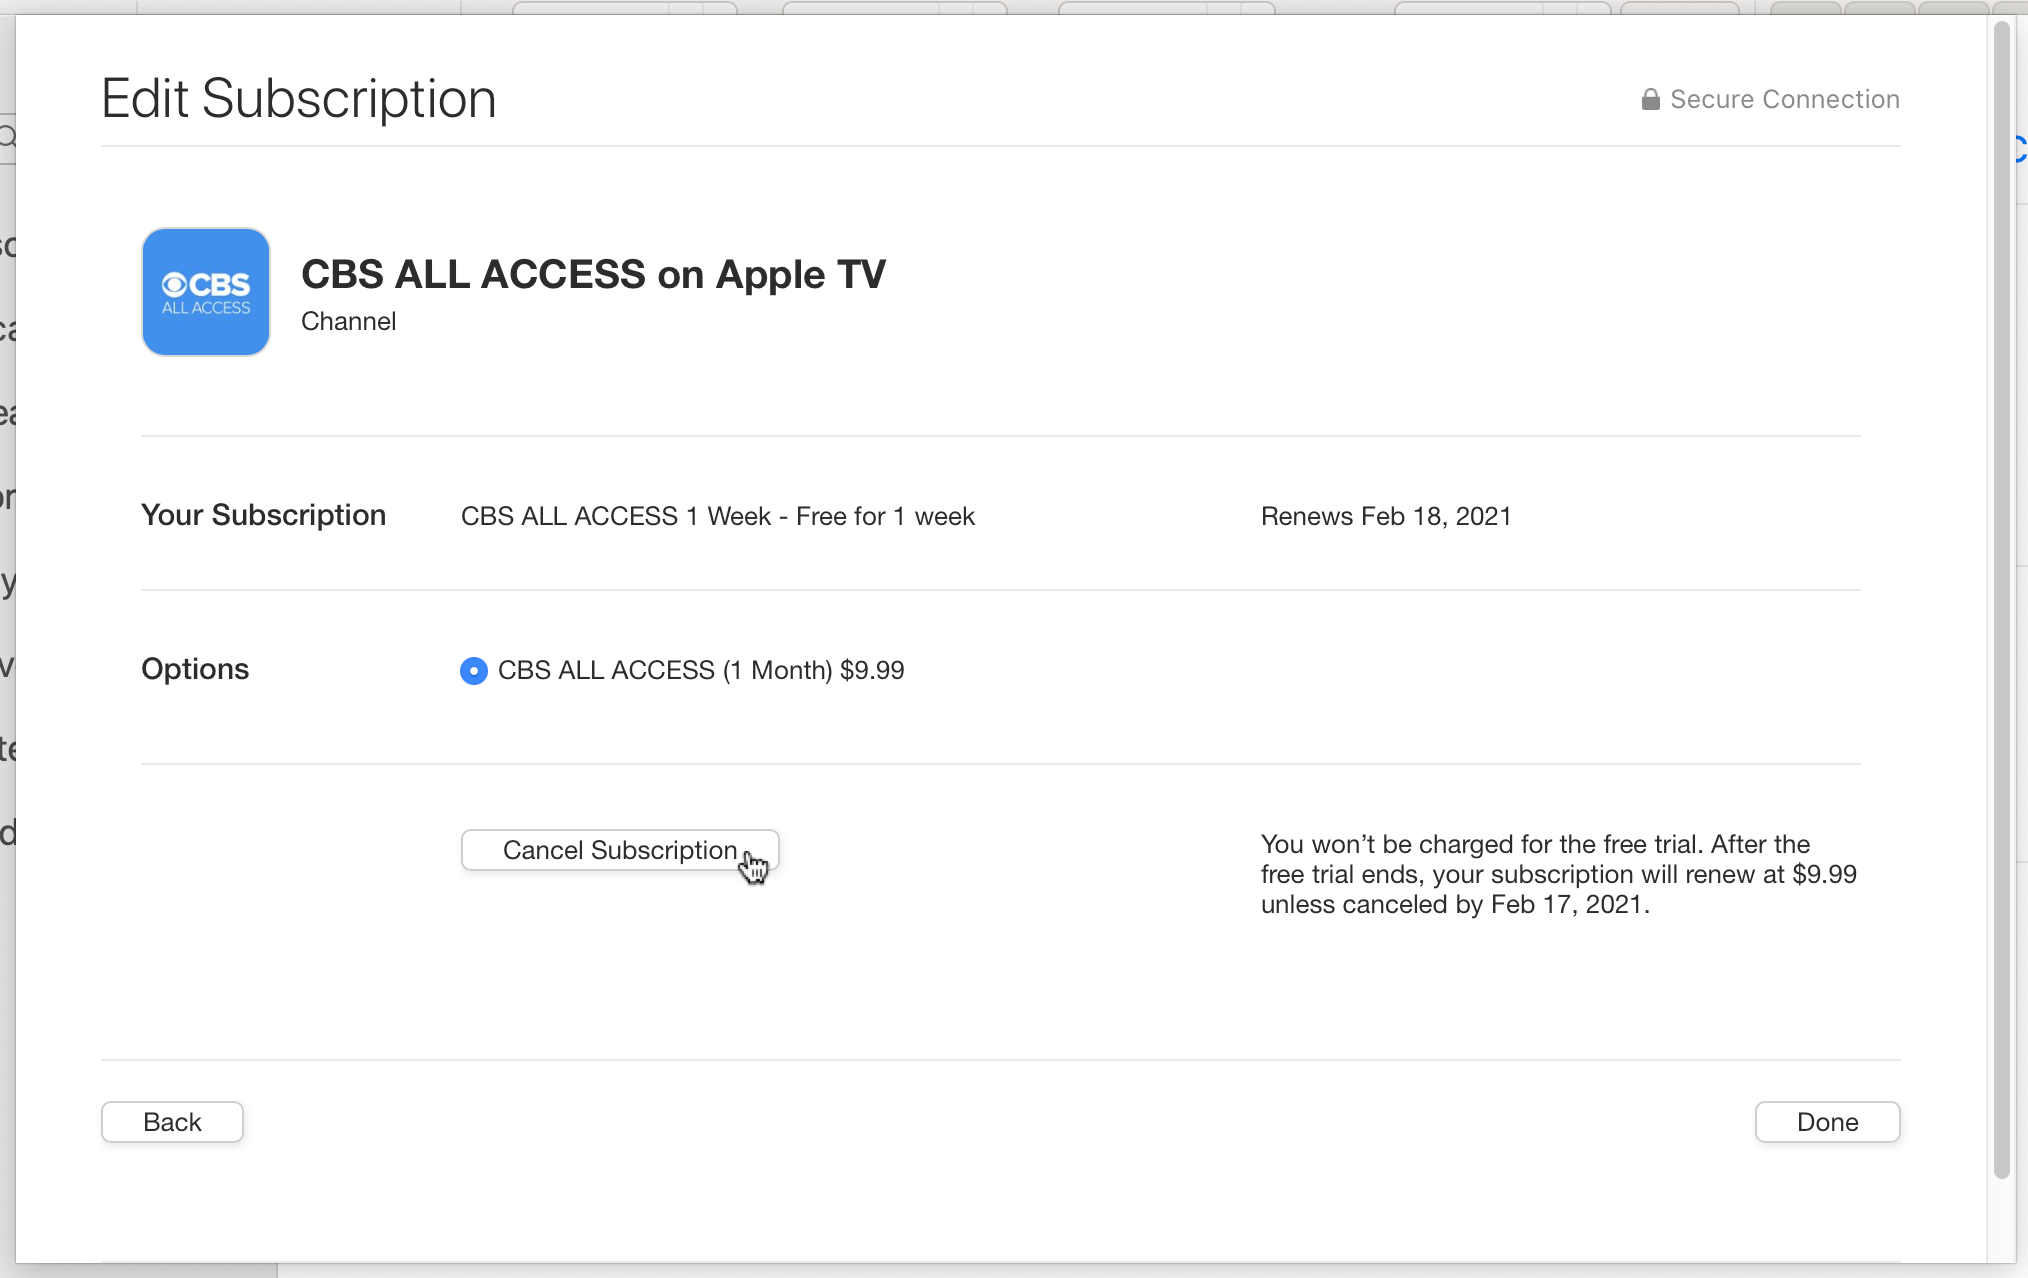Click the "Your Subscription" label
Image resolution: width=2028 pixels, height=1278 pixels.
(x=263, y=515)
